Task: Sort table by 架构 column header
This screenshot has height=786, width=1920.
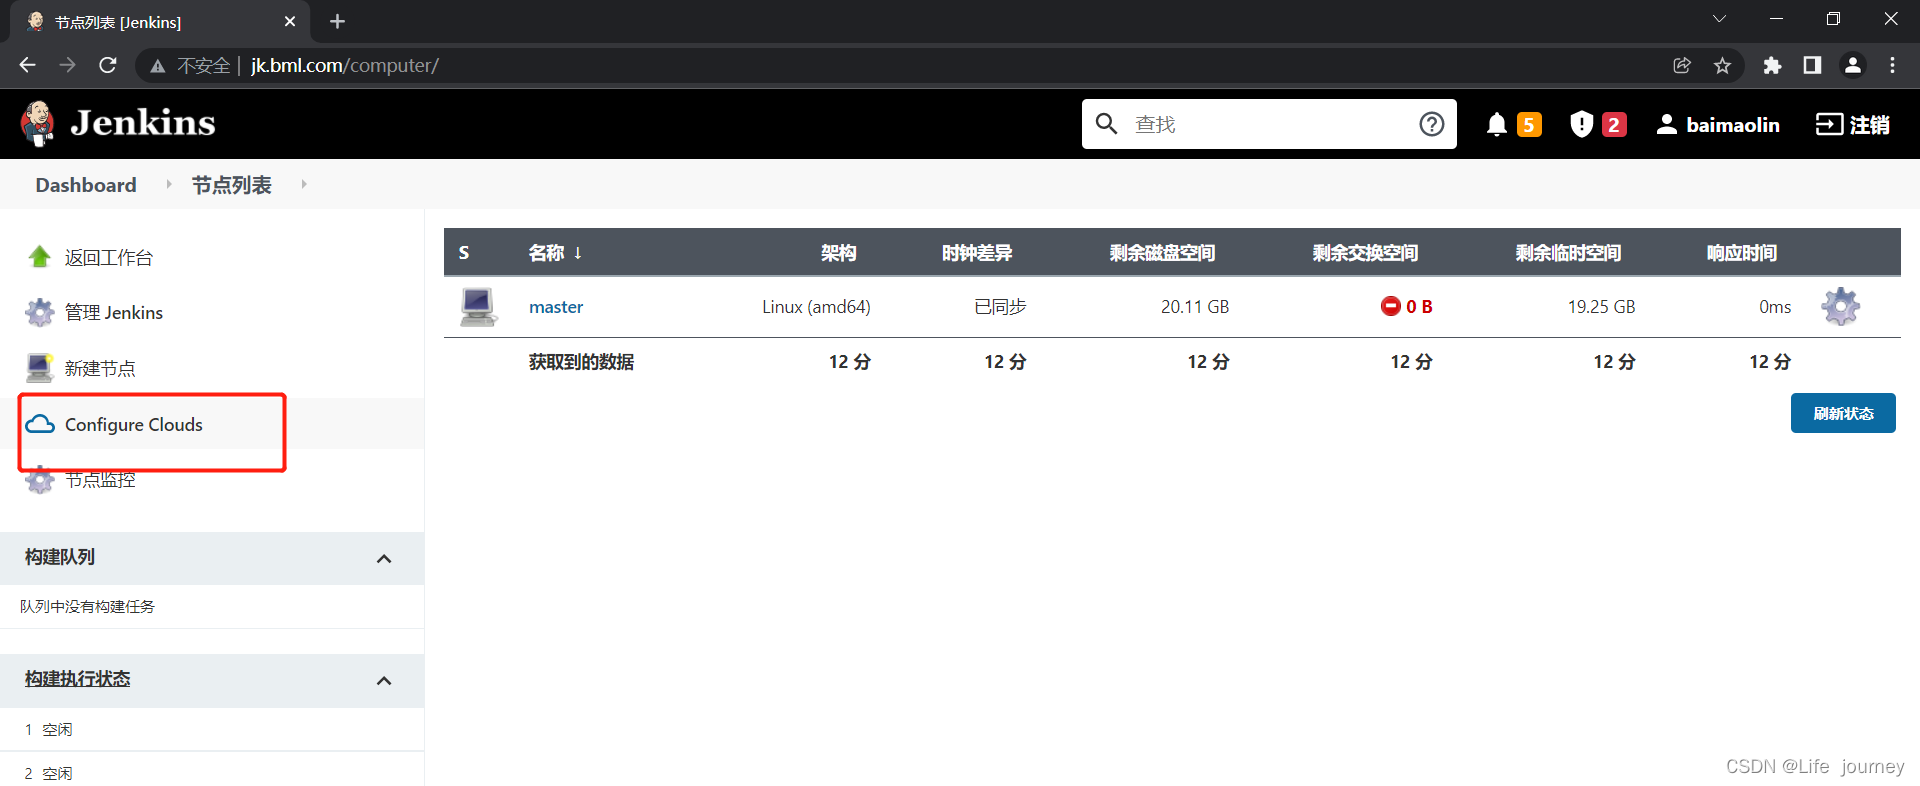Action: (x=839, y=253)
